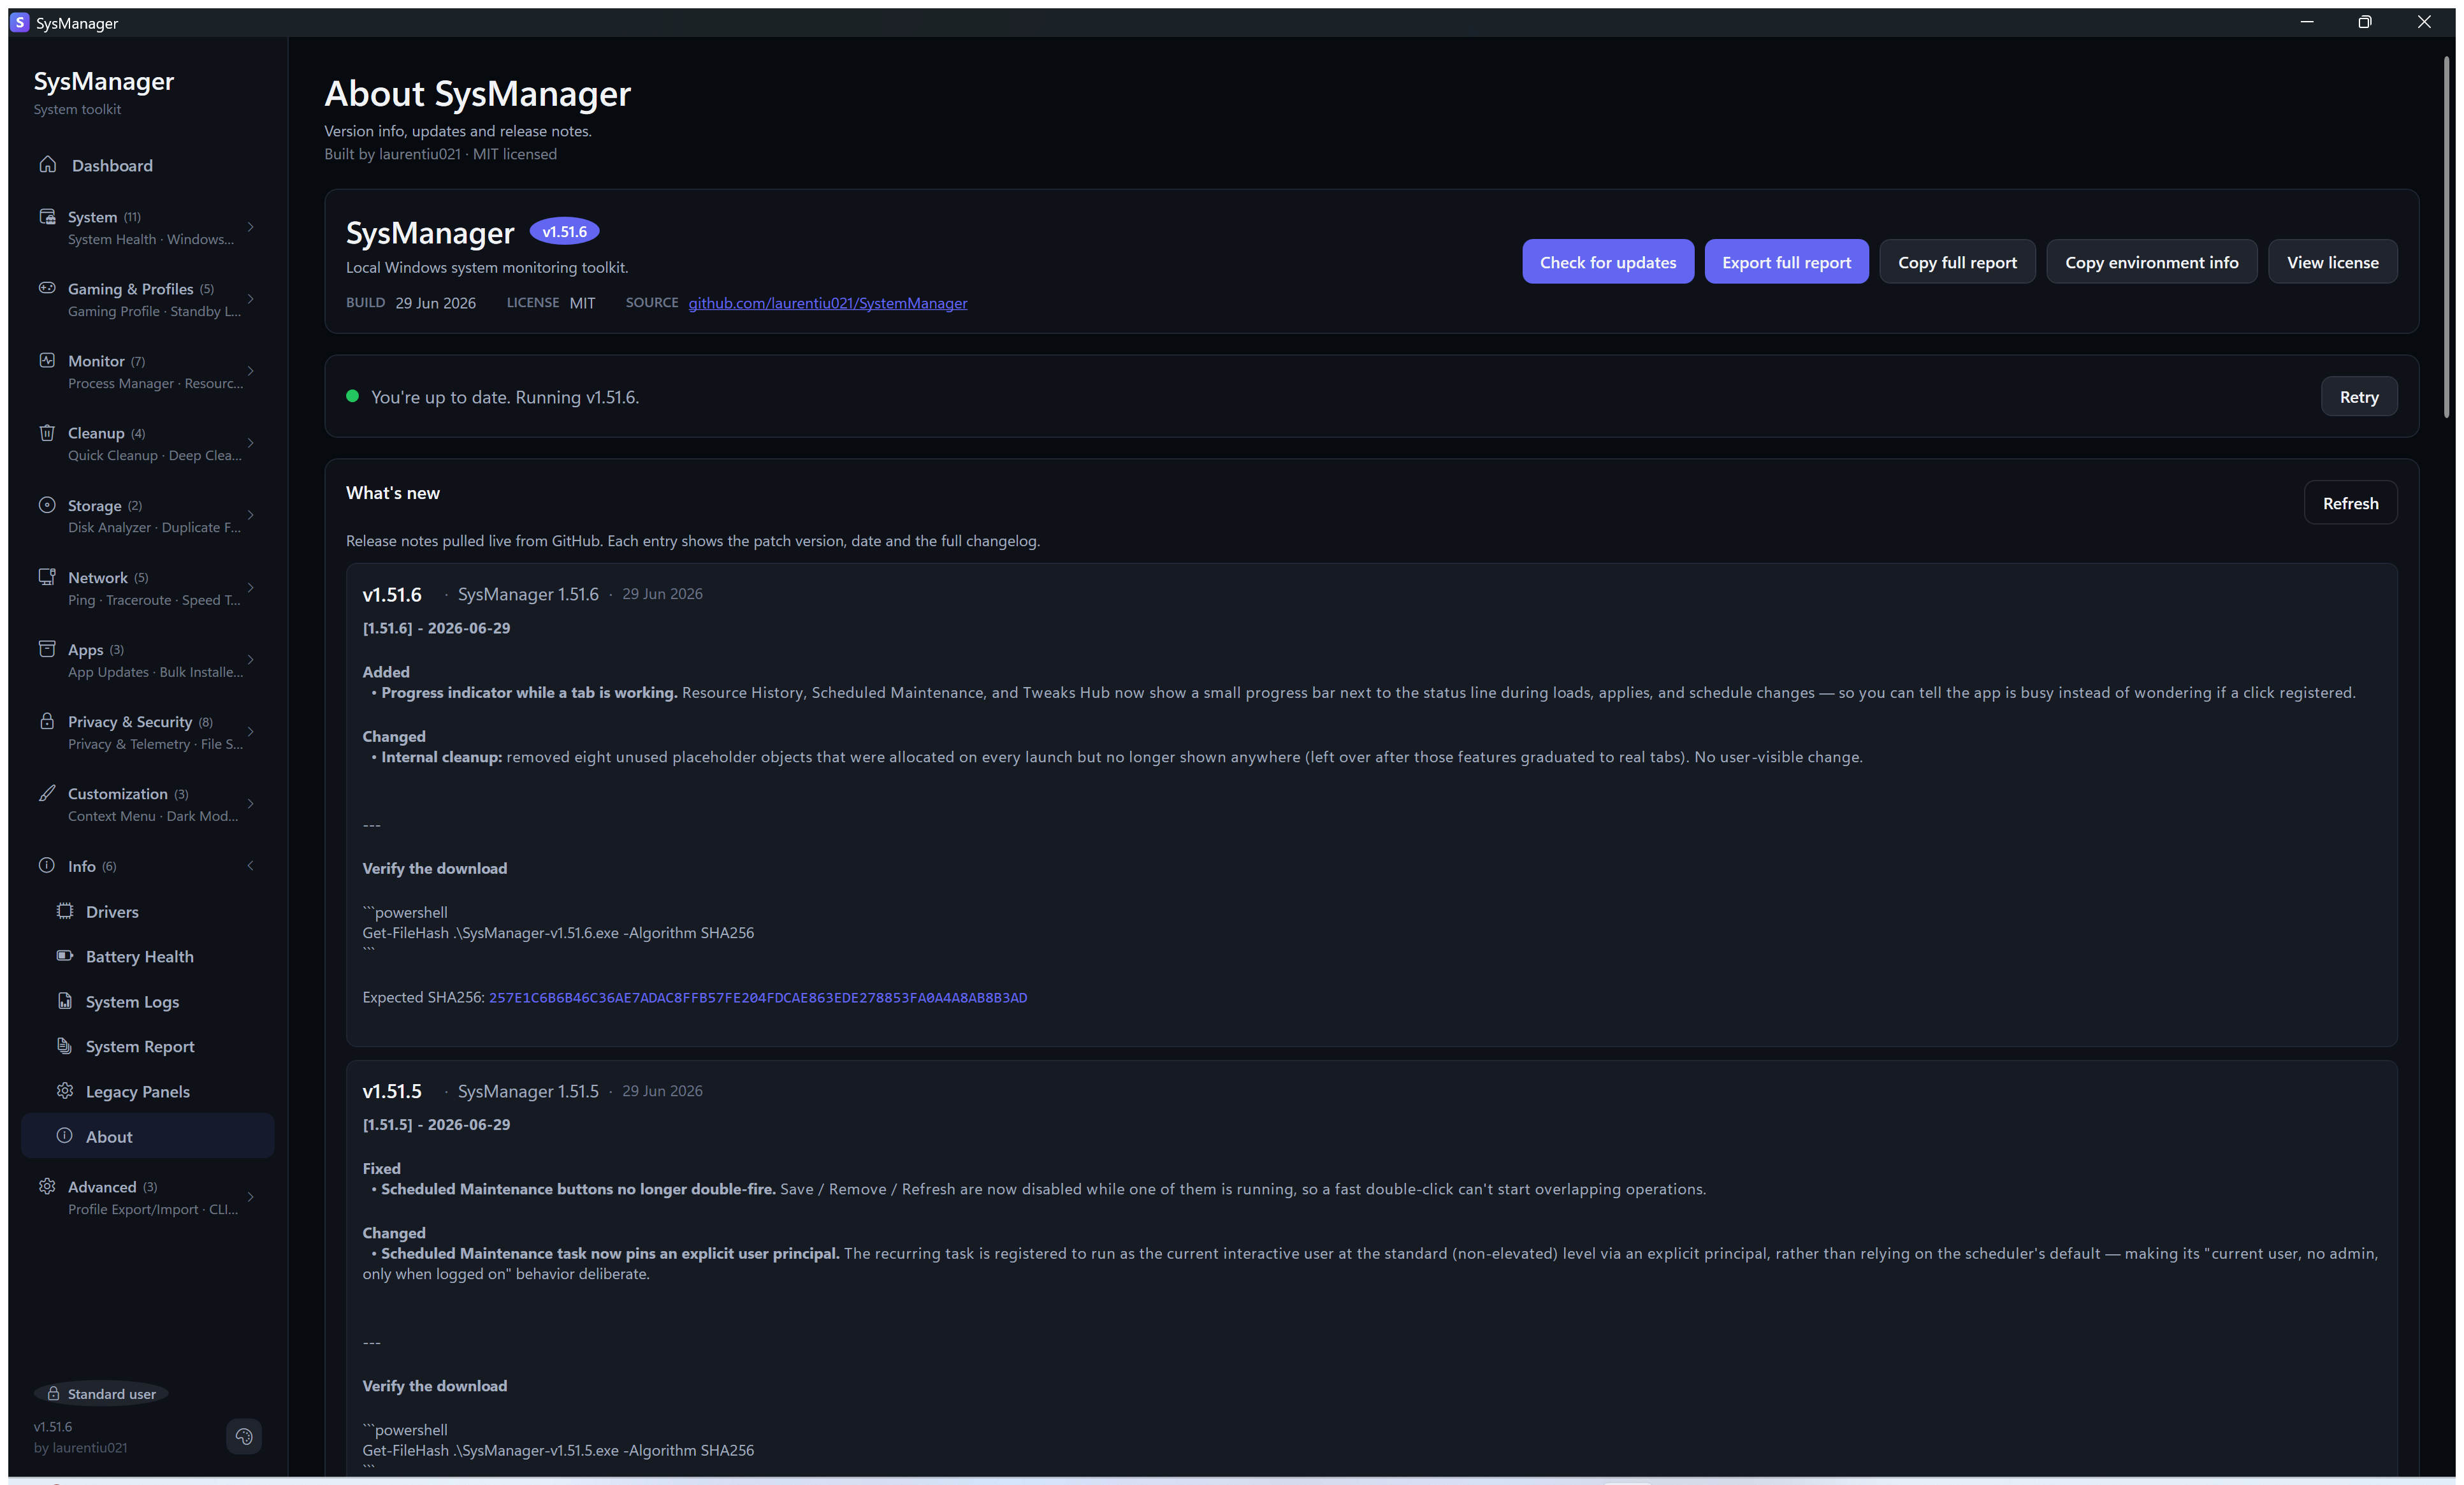Click View license button
This screenshot has height=1485, width=2464.
(2332, 262)
